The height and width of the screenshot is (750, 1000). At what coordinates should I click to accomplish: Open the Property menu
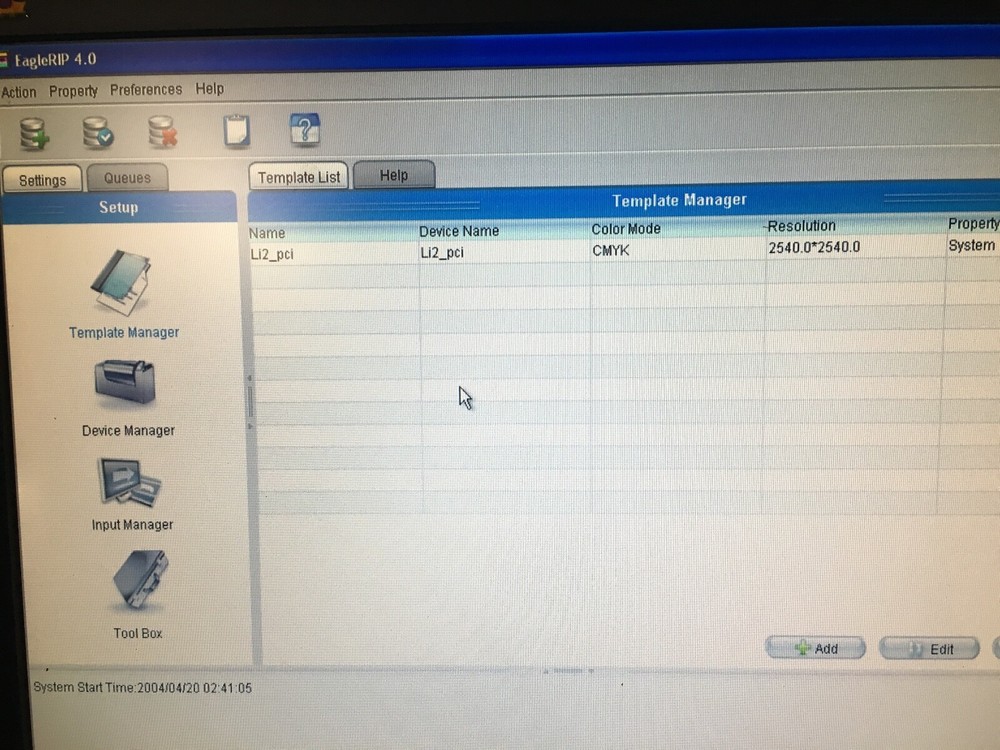pyautogui.click(x=72, y=91)
